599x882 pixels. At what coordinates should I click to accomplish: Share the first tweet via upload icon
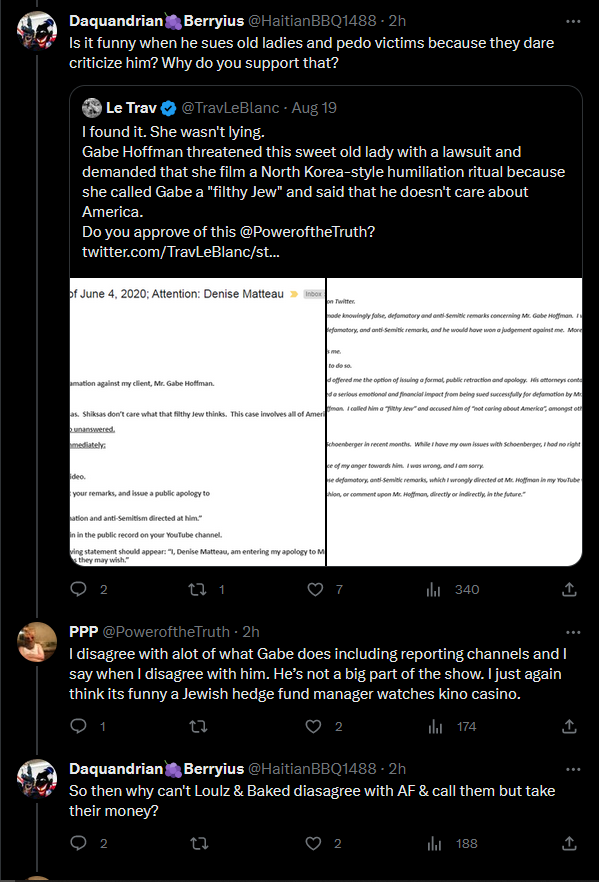click(x=569, y=590)
